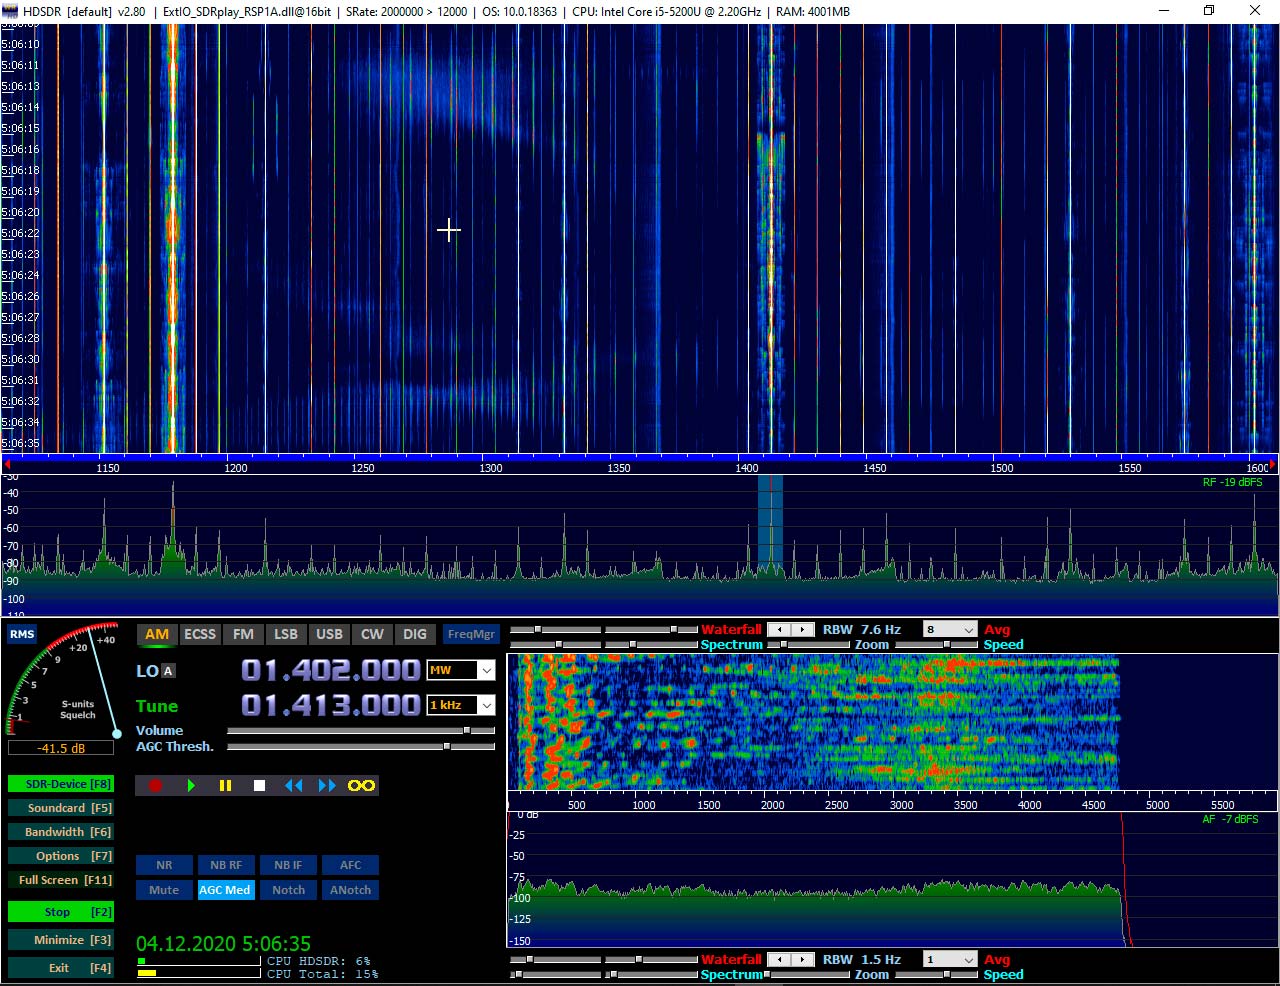Toggle the yellow loop infinity icon
Screen dimensions: 1280x986
click(x=361, y=786)
